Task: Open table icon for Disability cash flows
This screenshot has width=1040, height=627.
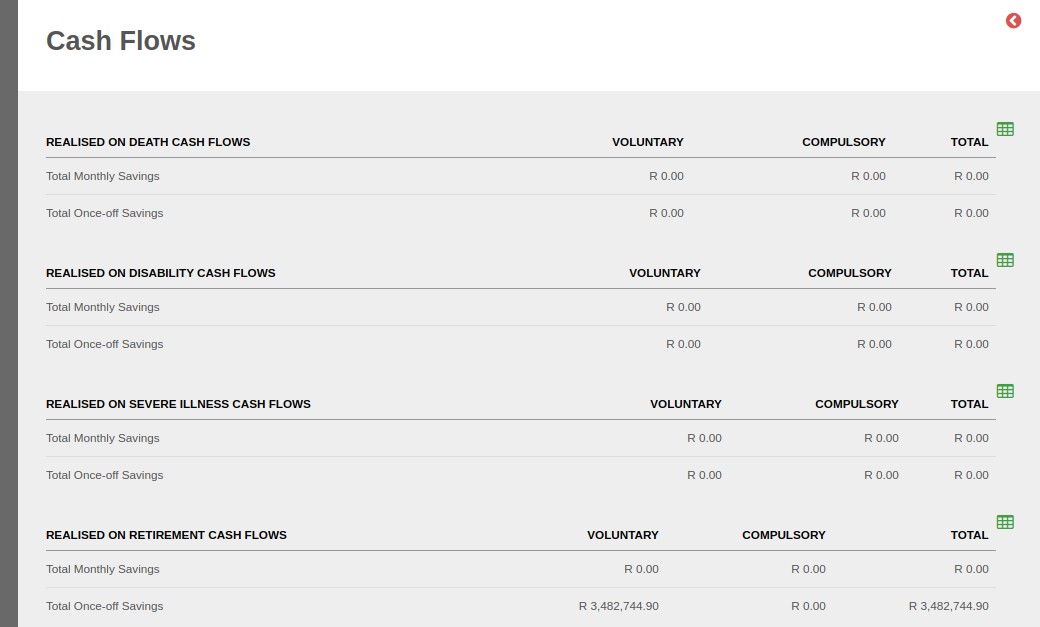Action: 1005,260
